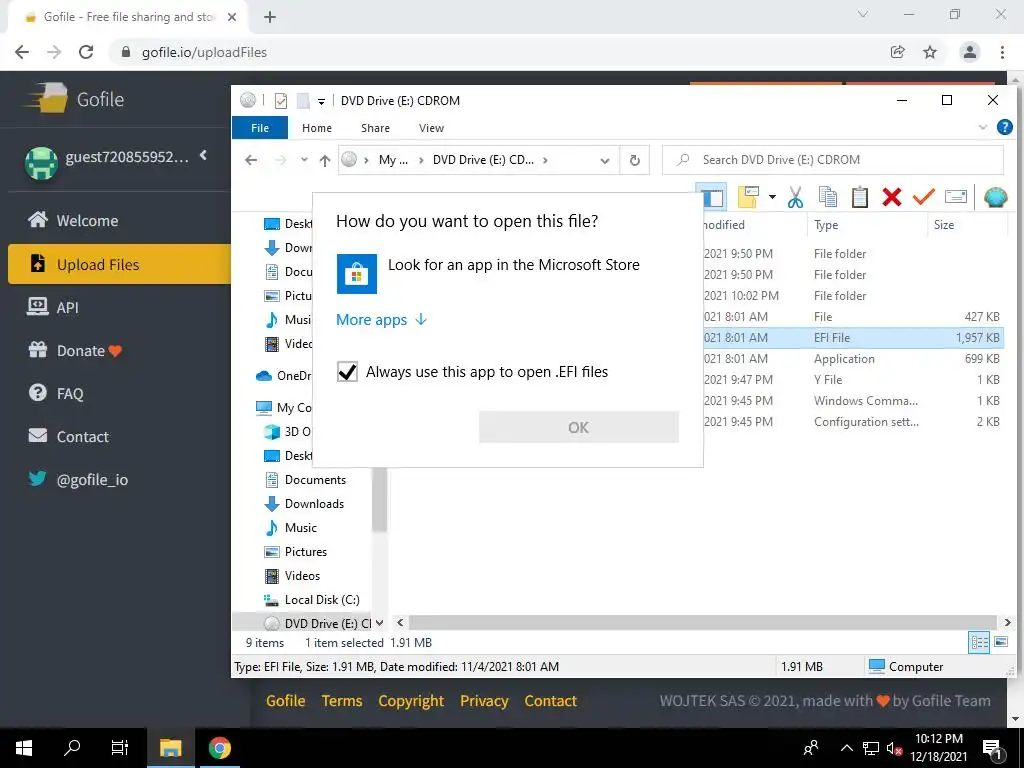
Task: Select the Configuration sett... row
Action: click(856, 421)
